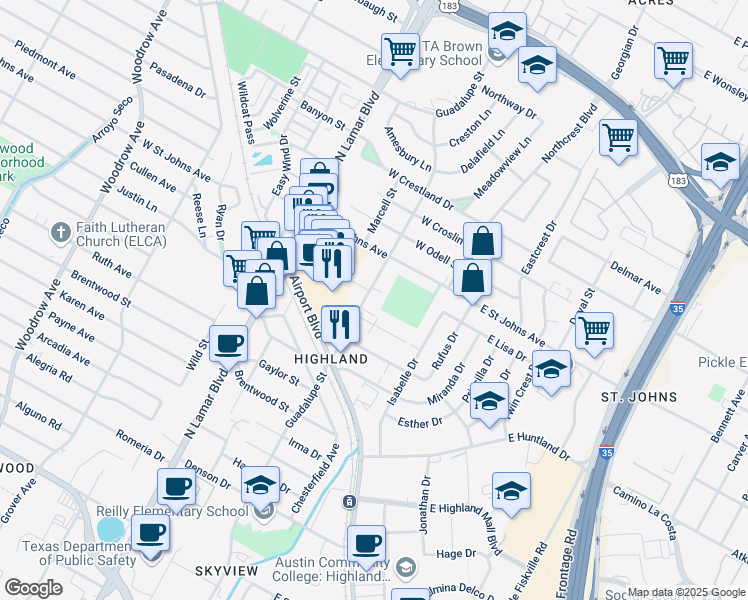Open the graduation cap marker above Northway Dr
The width and height of the screenshot is (748, 600).
click(537, 64)
